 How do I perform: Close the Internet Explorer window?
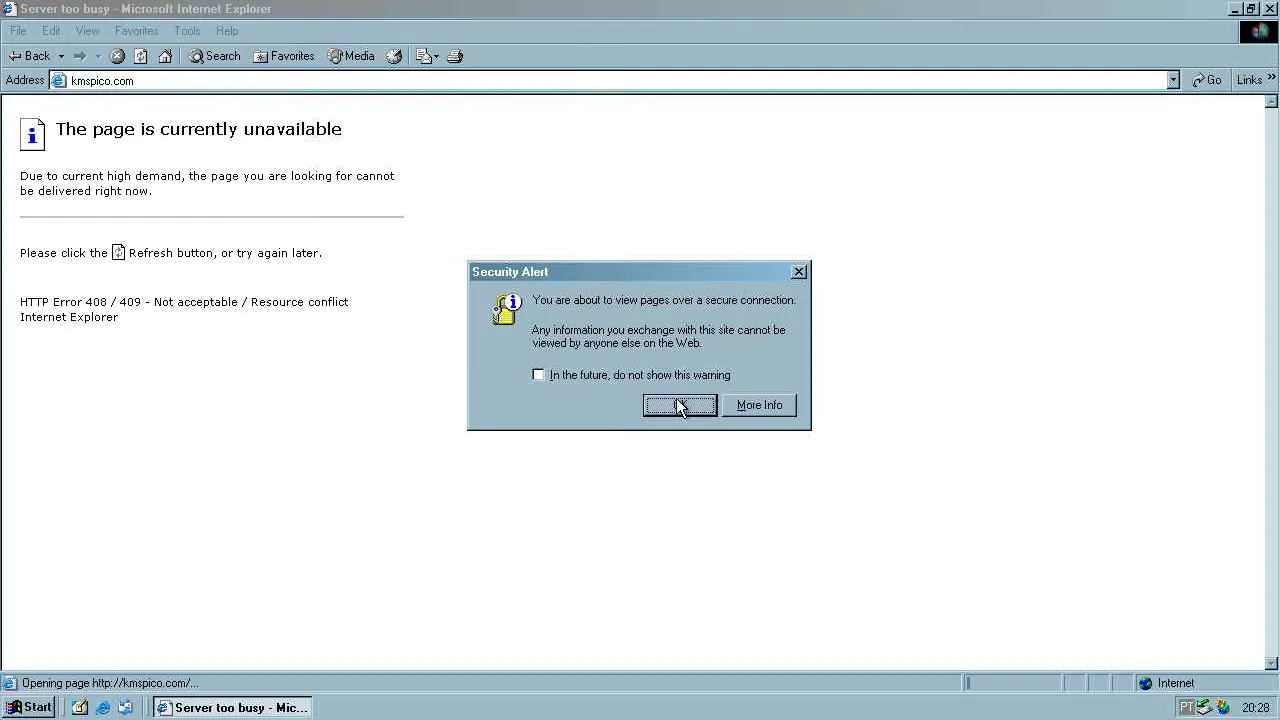[x=1270, y=9]
